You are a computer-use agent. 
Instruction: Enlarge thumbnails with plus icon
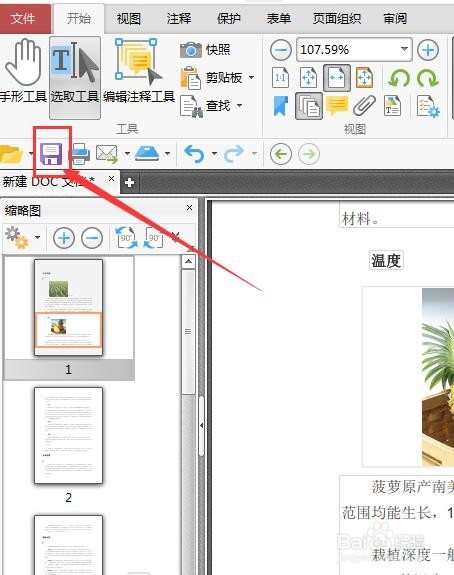coord(64,238)
